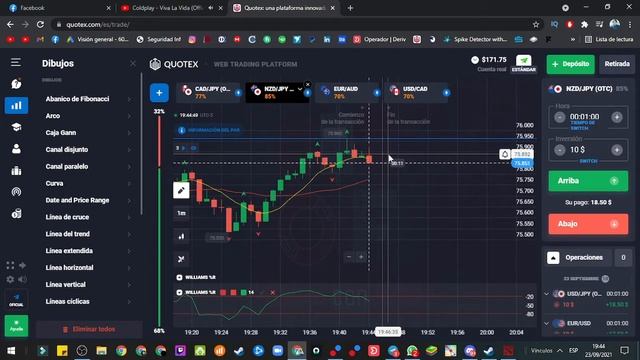The height and width of the screenshot is (360, 640).
Task: Pick first red Williams %R color swatch
Action: [223, 292]
